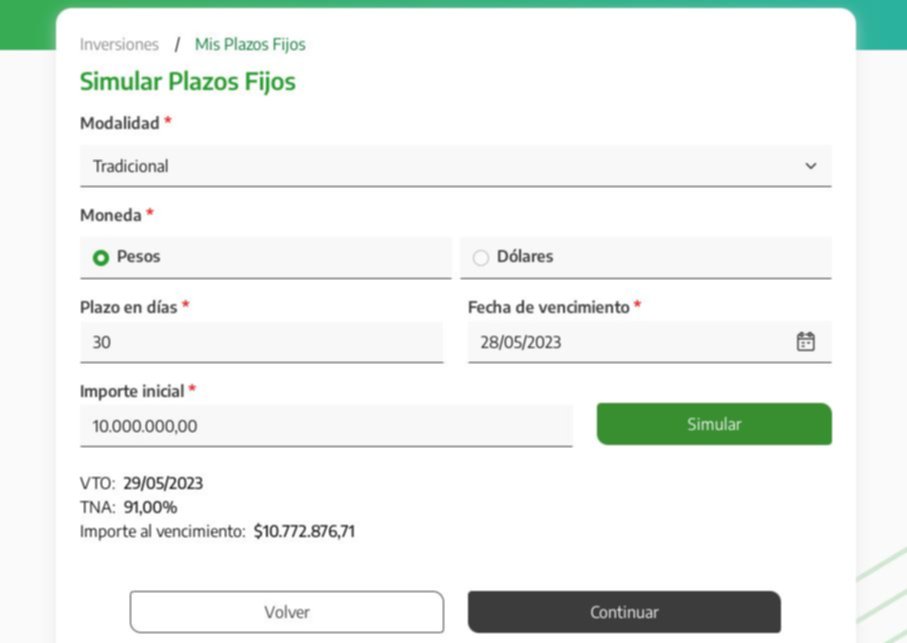Click the Dólares option label

(x=525, y=256)
